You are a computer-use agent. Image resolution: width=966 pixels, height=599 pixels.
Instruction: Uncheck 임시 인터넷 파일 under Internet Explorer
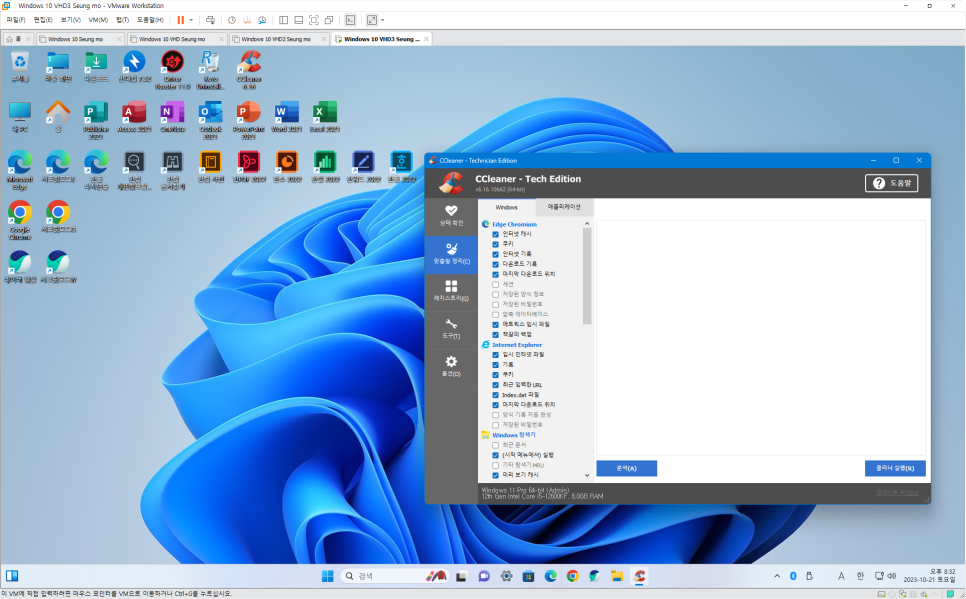click(495, 355)
